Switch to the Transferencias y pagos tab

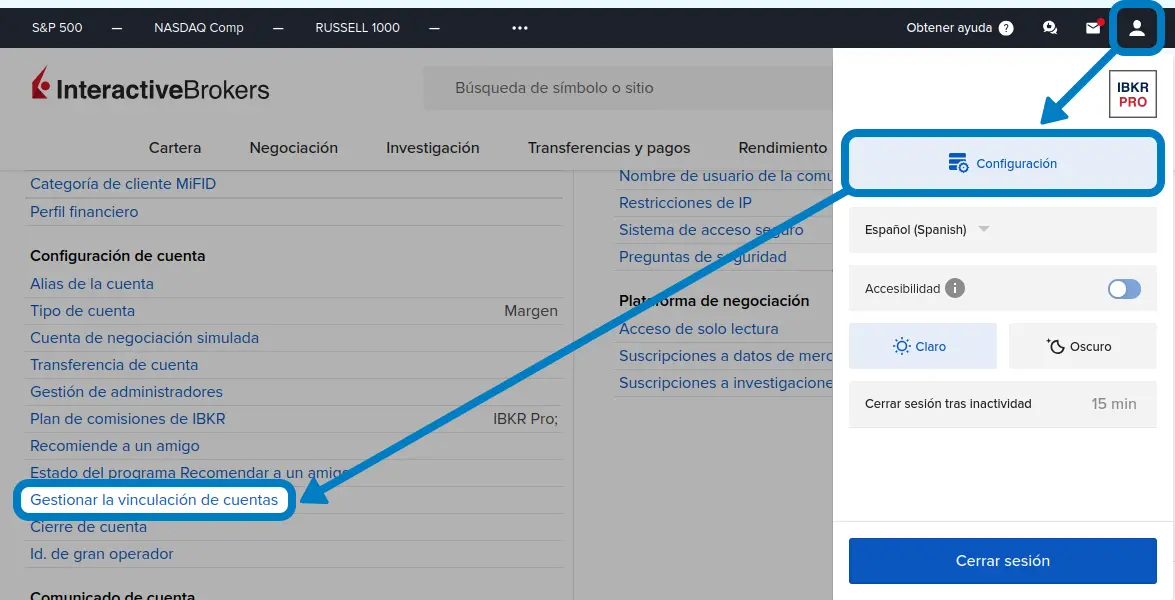[x=609, y=147]
